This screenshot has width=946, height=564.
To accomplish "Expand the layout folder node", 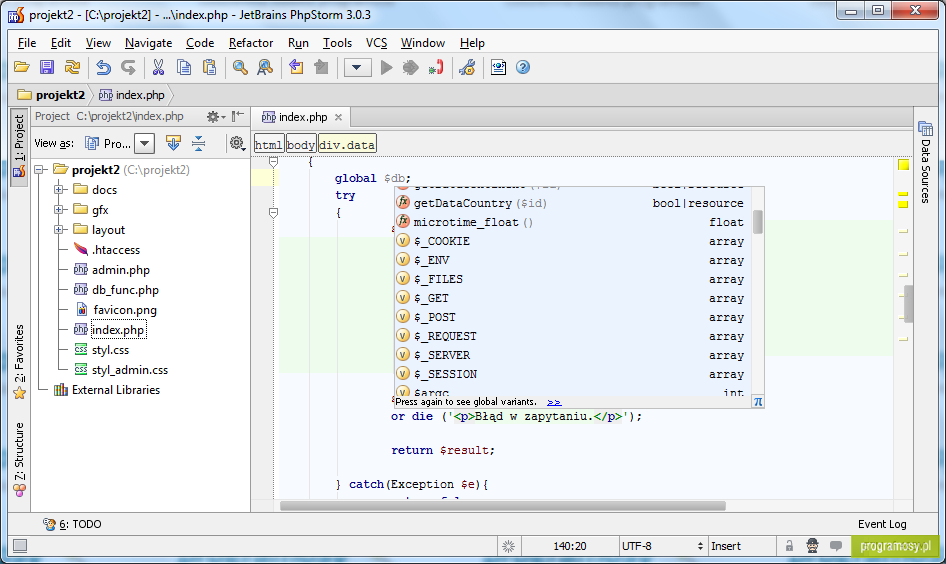I will [x=59, y=229].
